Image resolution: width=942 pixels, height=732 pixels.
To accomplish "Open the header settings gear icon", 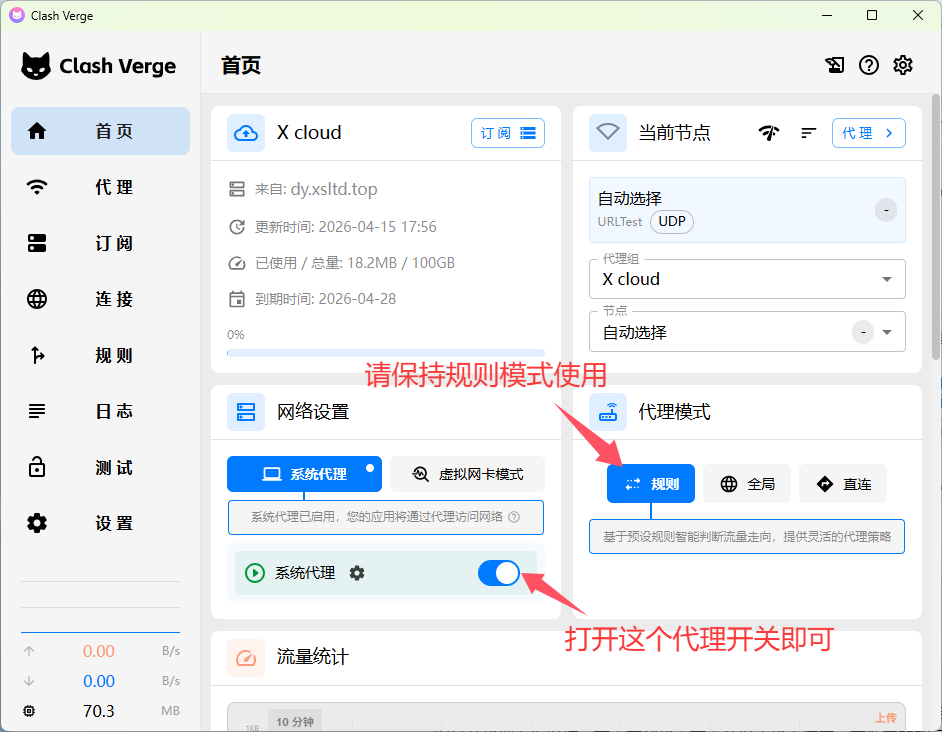I will 903,65.
